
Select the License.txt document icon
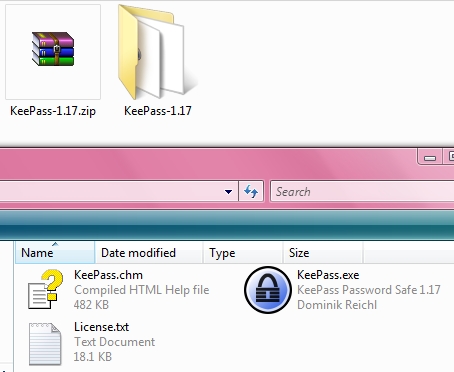45,343
